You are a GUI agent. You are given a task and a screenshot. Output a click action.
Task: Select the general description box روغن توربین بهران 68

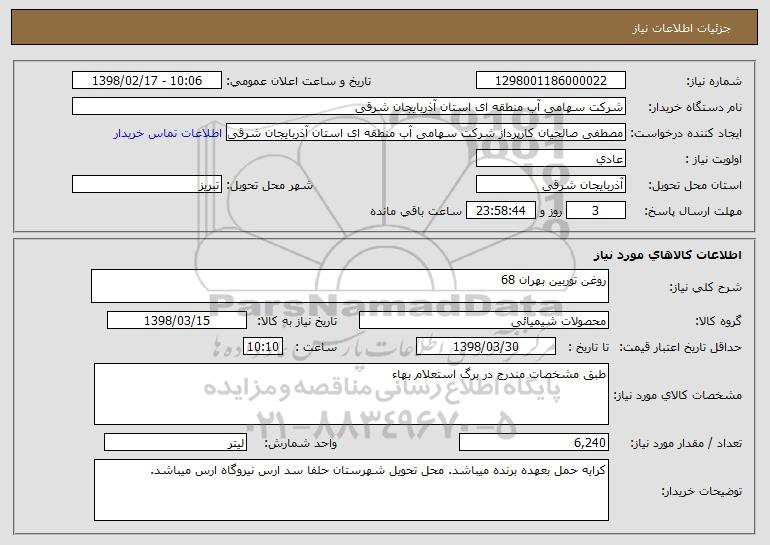coord(350,286)
